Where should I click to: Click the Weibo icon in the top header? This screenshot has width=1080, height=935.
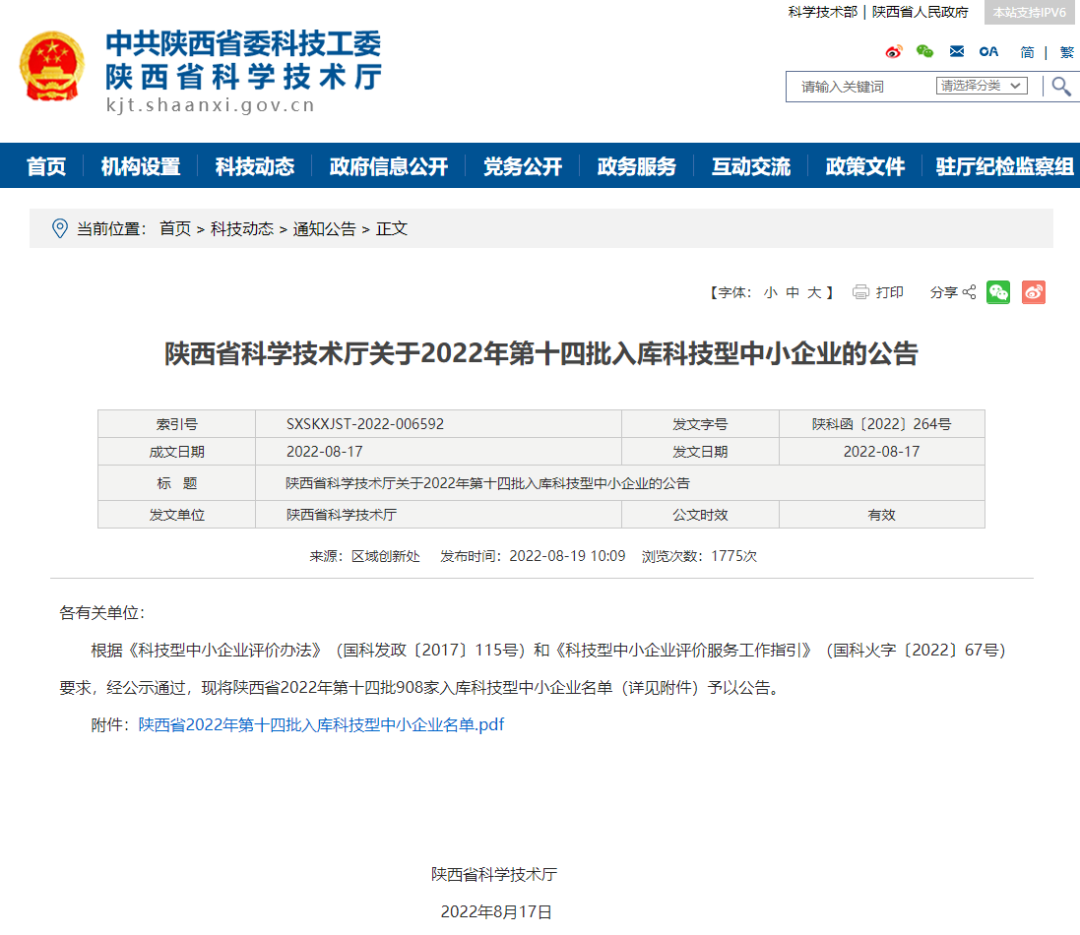893,51
